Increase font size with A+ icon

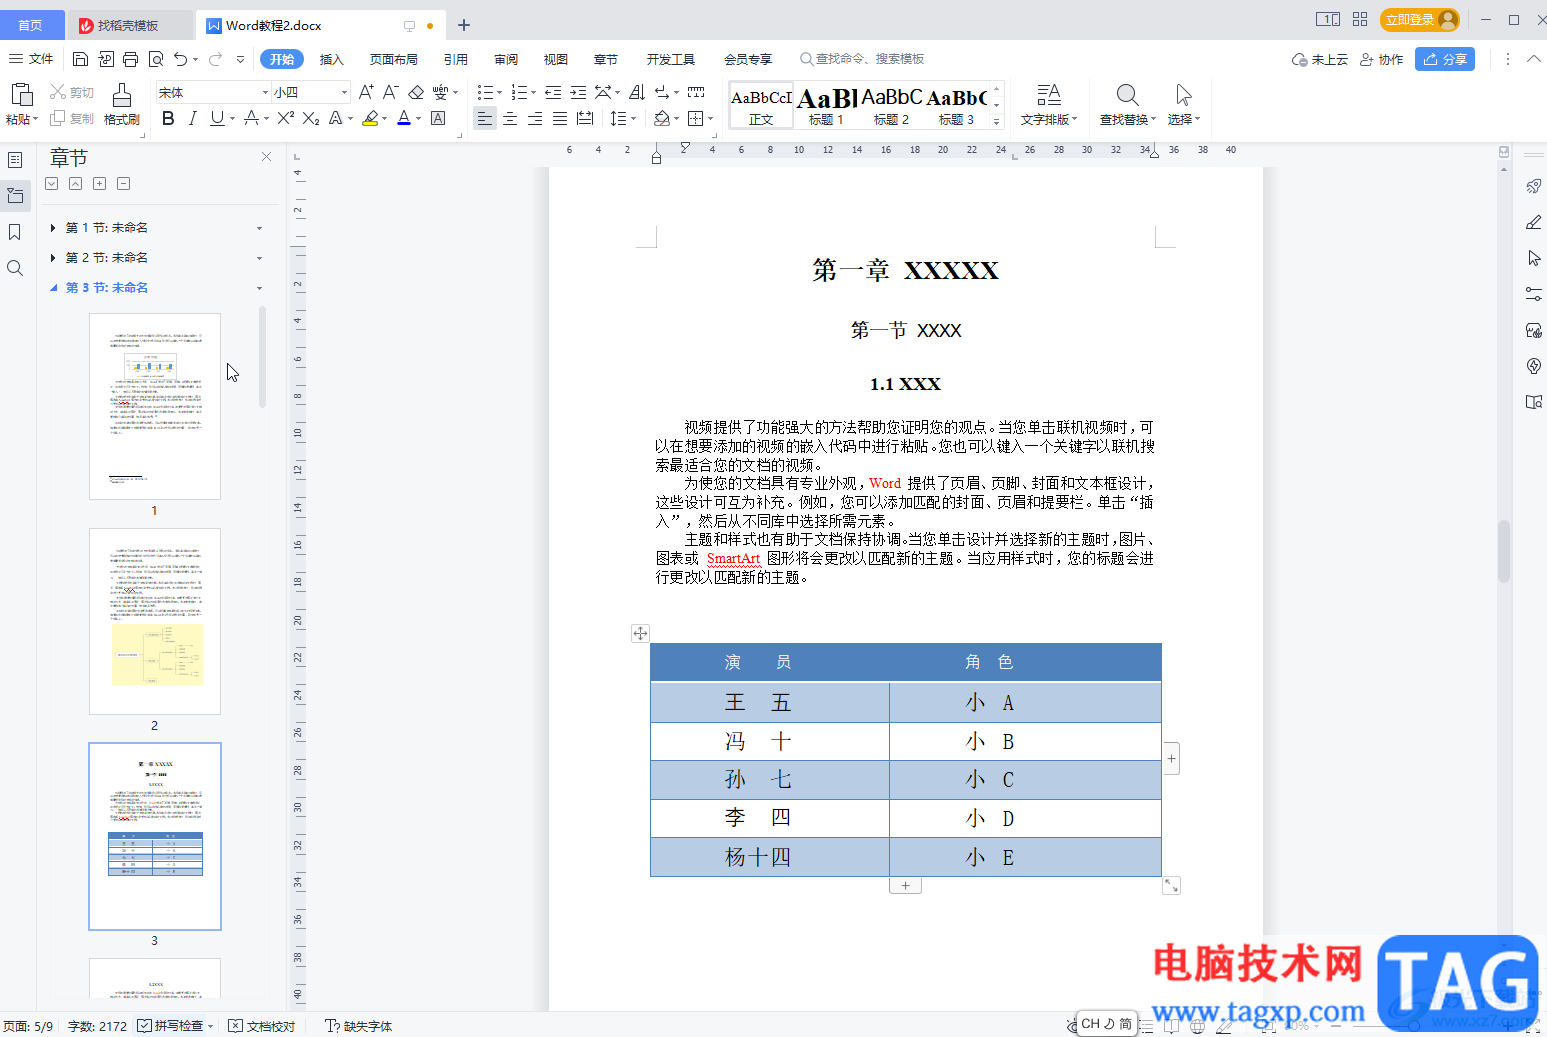tap(366, 92)
